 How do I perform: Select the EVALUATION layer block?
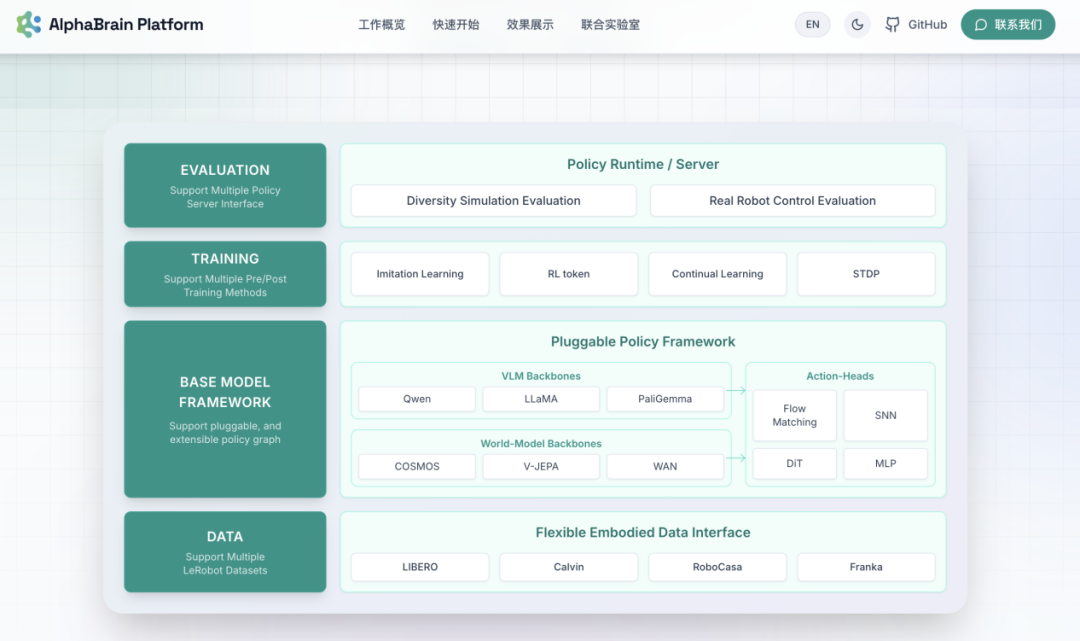click(225, 185)
